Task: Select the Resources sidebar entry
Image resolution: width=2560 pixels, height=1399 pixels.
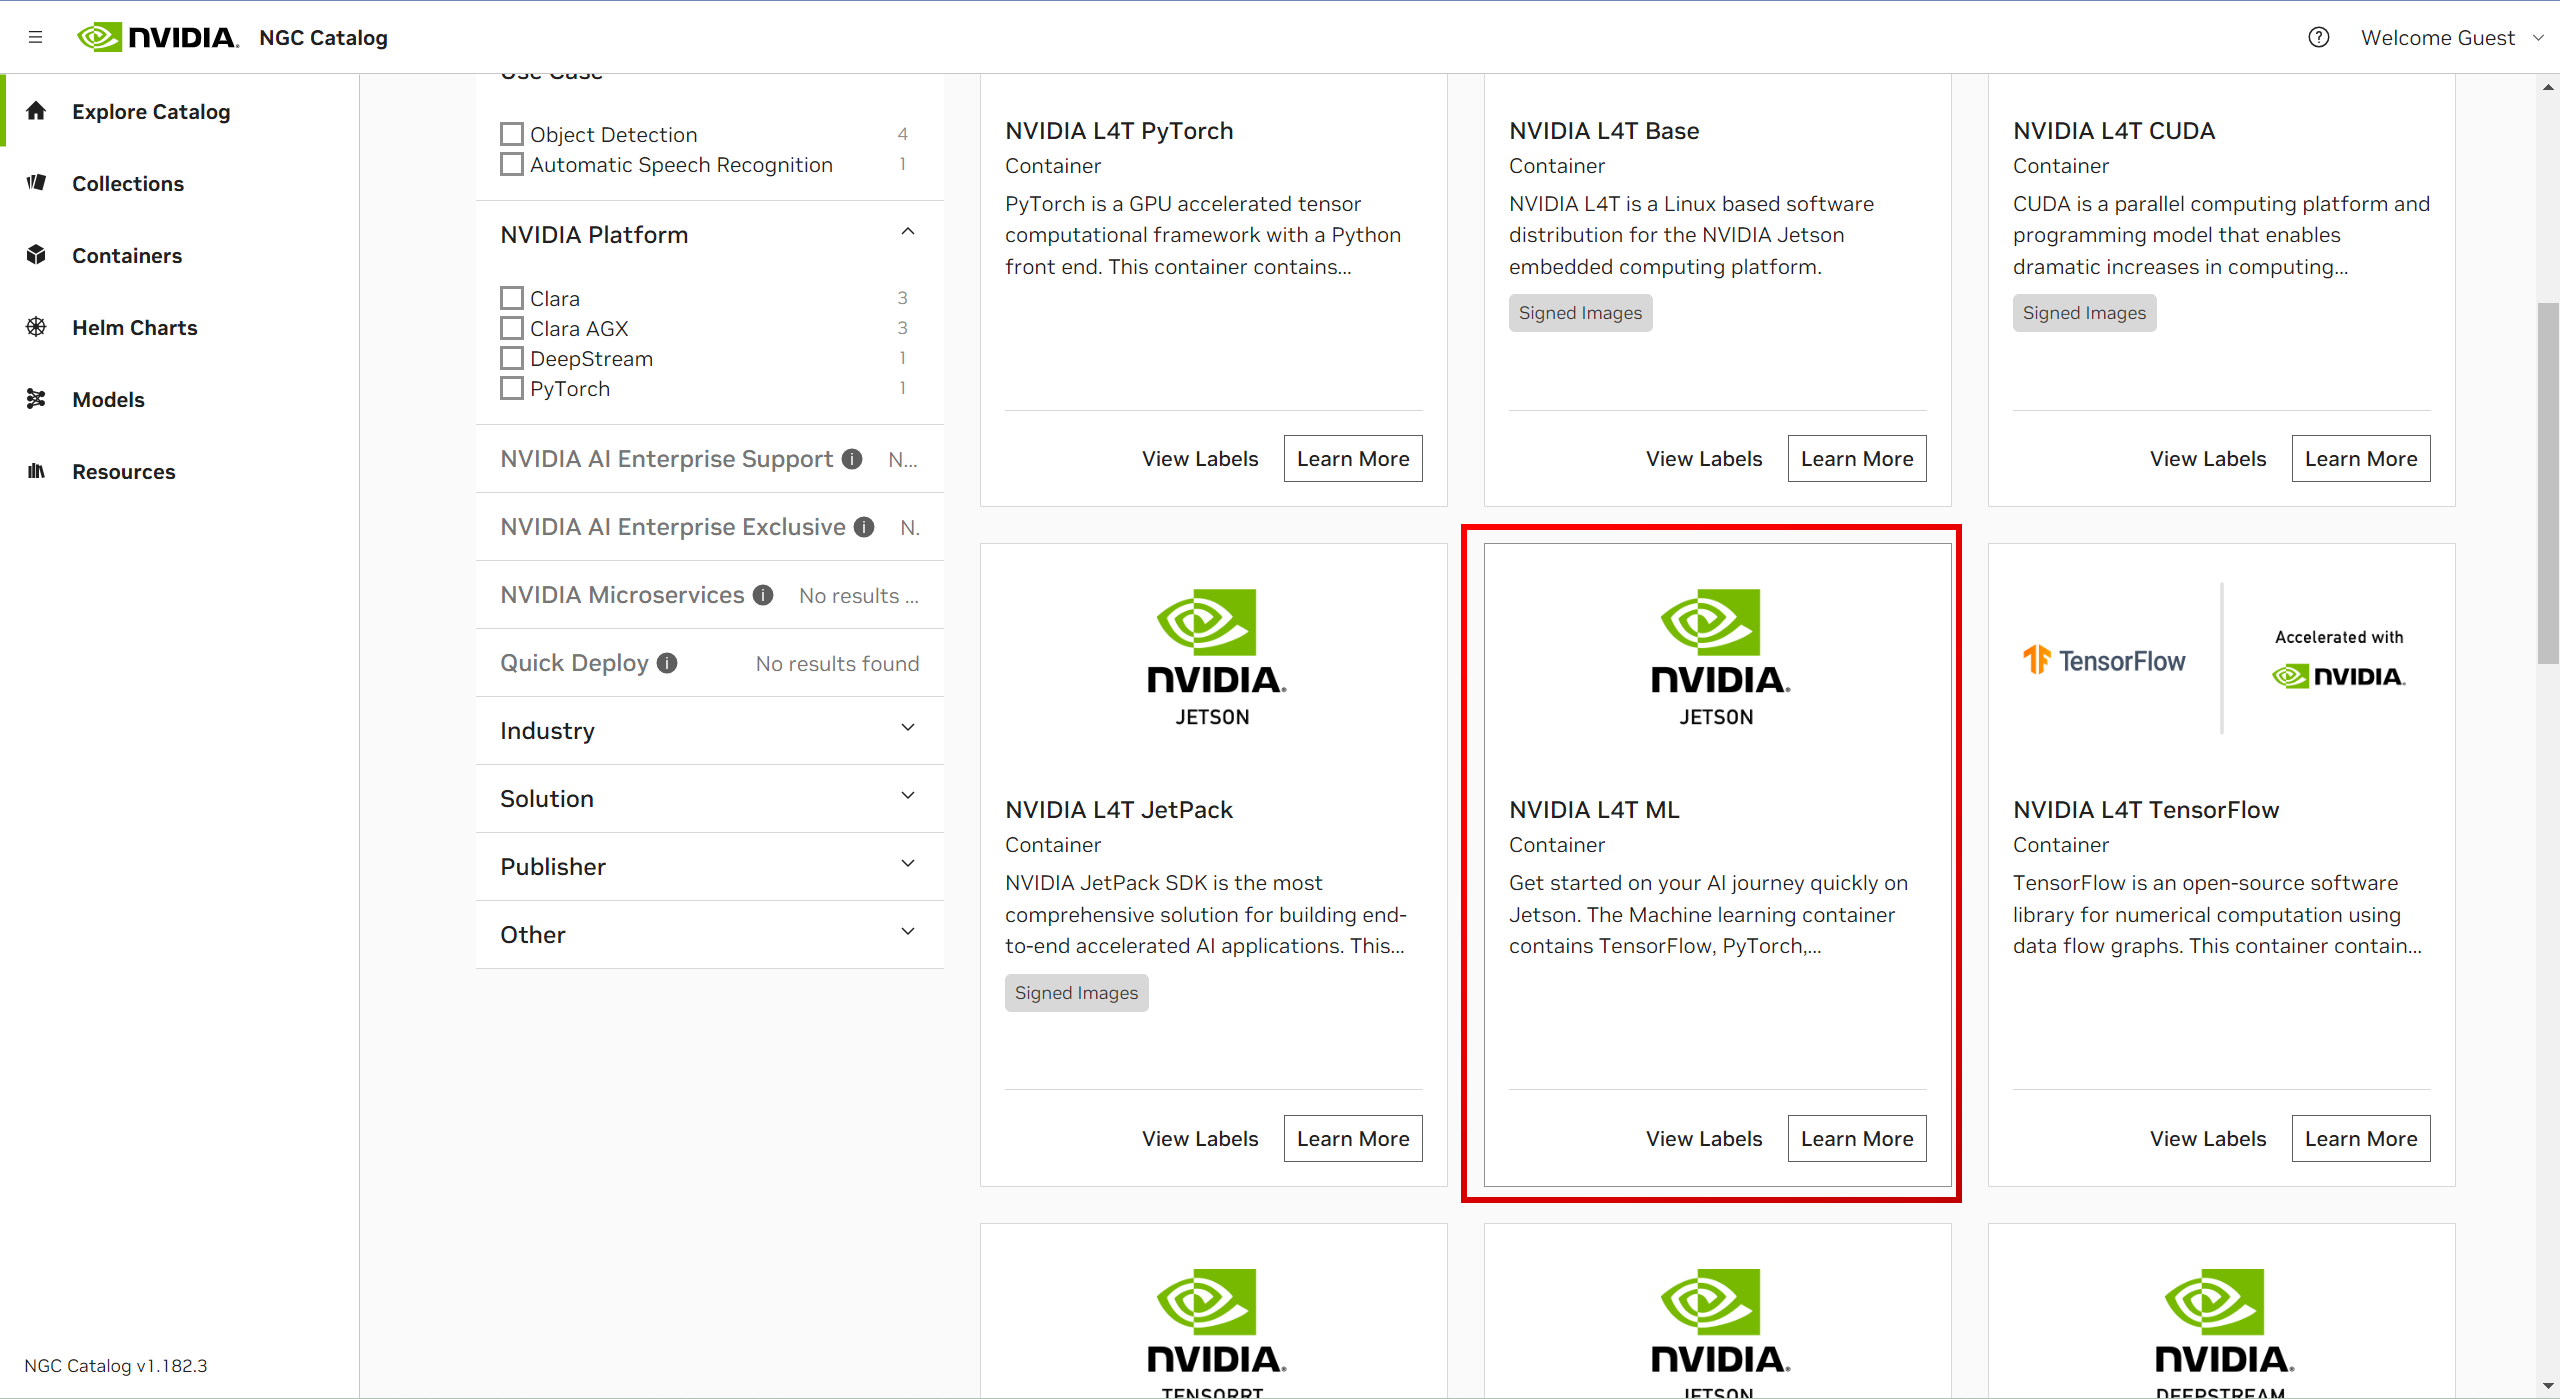Action: pos(36,471)
